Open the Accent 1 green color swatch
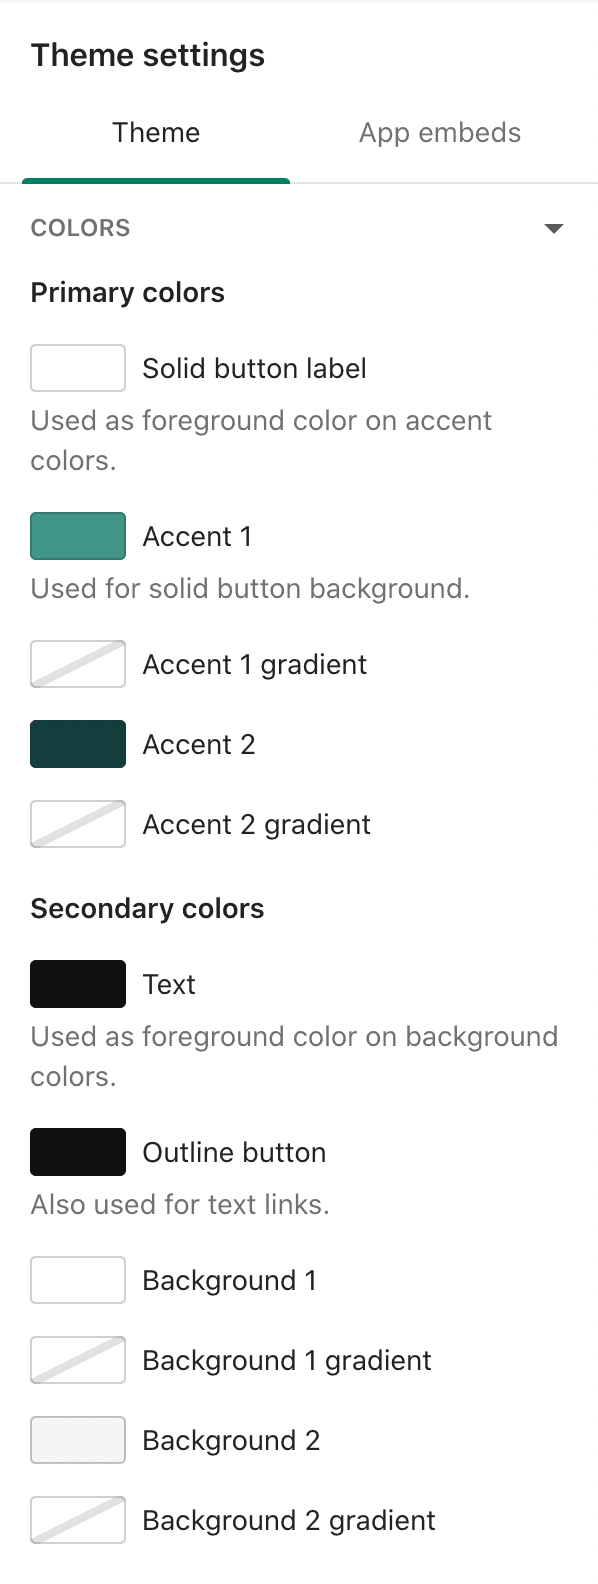This screenshot has height=1584, width=598. [x=78, y=536]
